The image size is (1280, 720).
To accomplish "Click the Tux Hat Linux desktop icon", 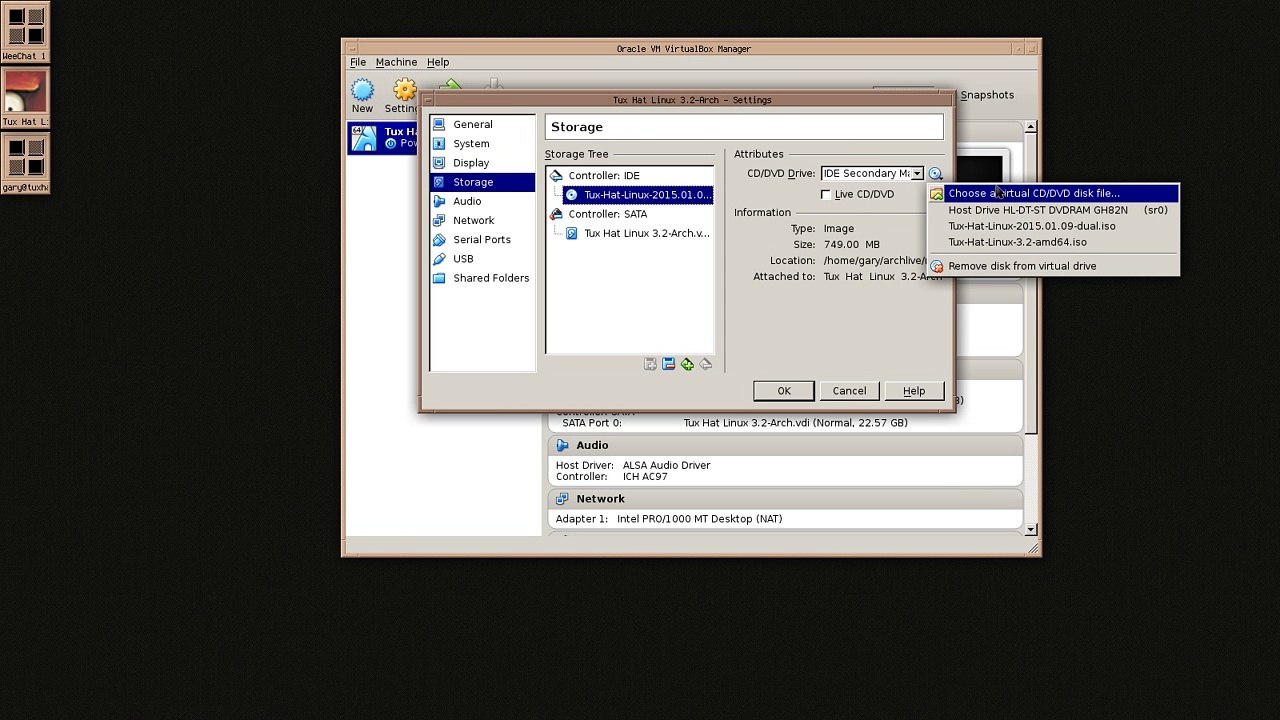I will [x=24, y=97].
